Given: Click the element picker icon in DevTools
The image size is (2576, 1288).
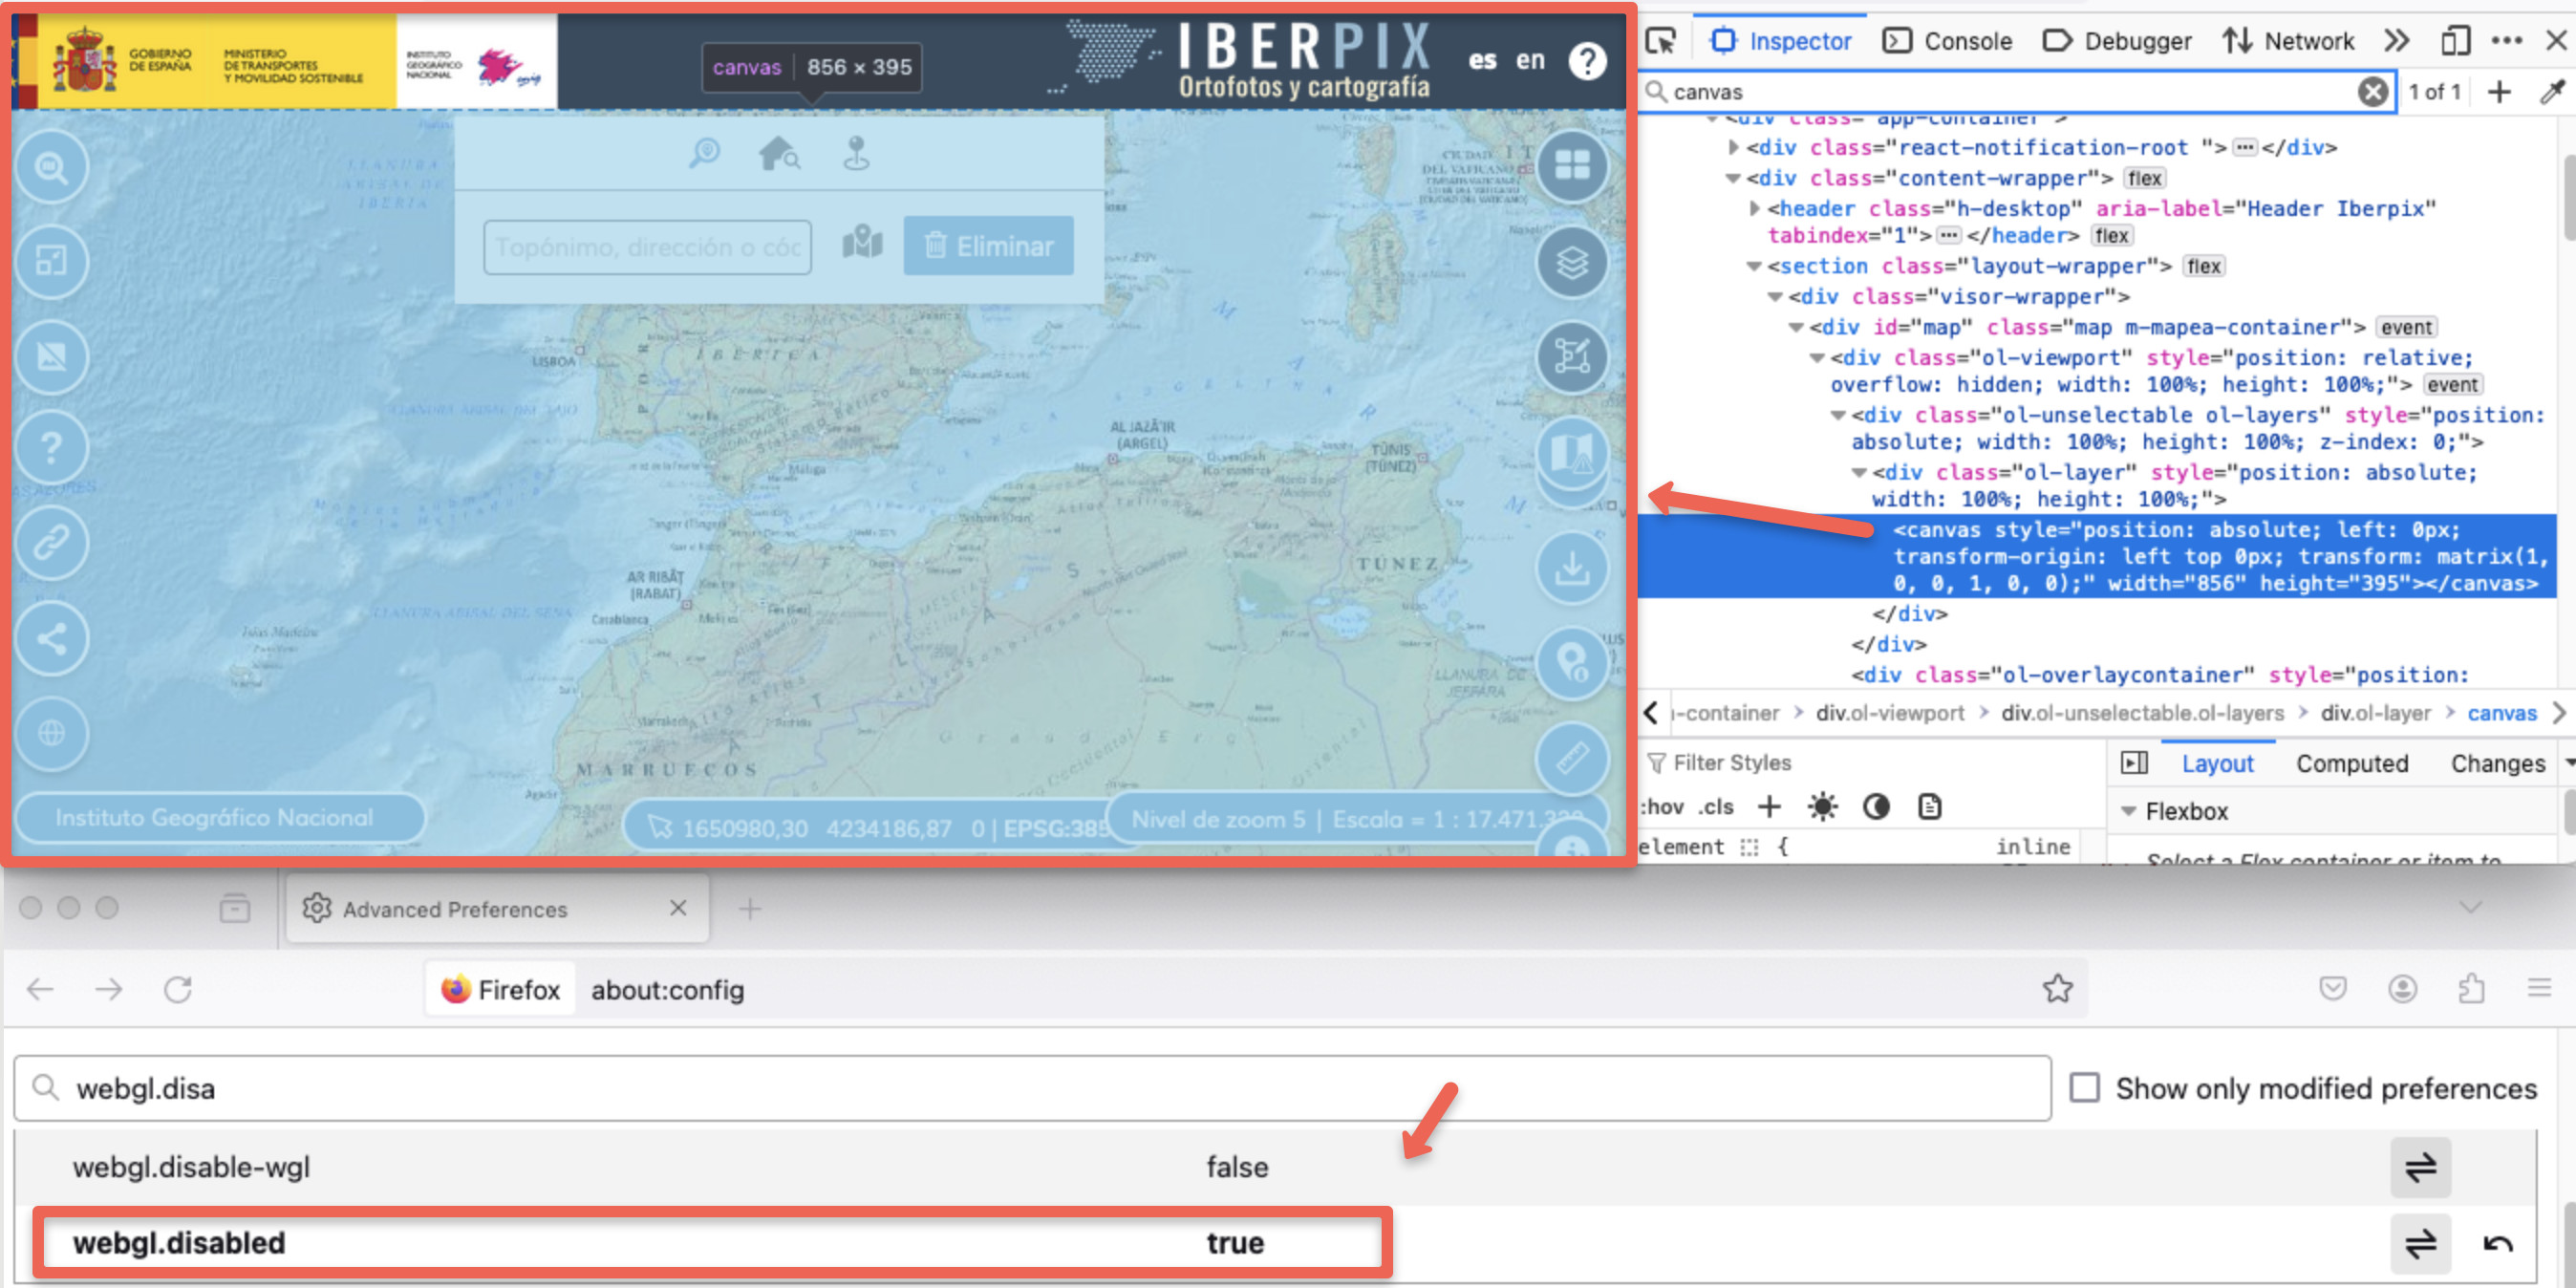Looking at the screenshot, I should 1661,41.
